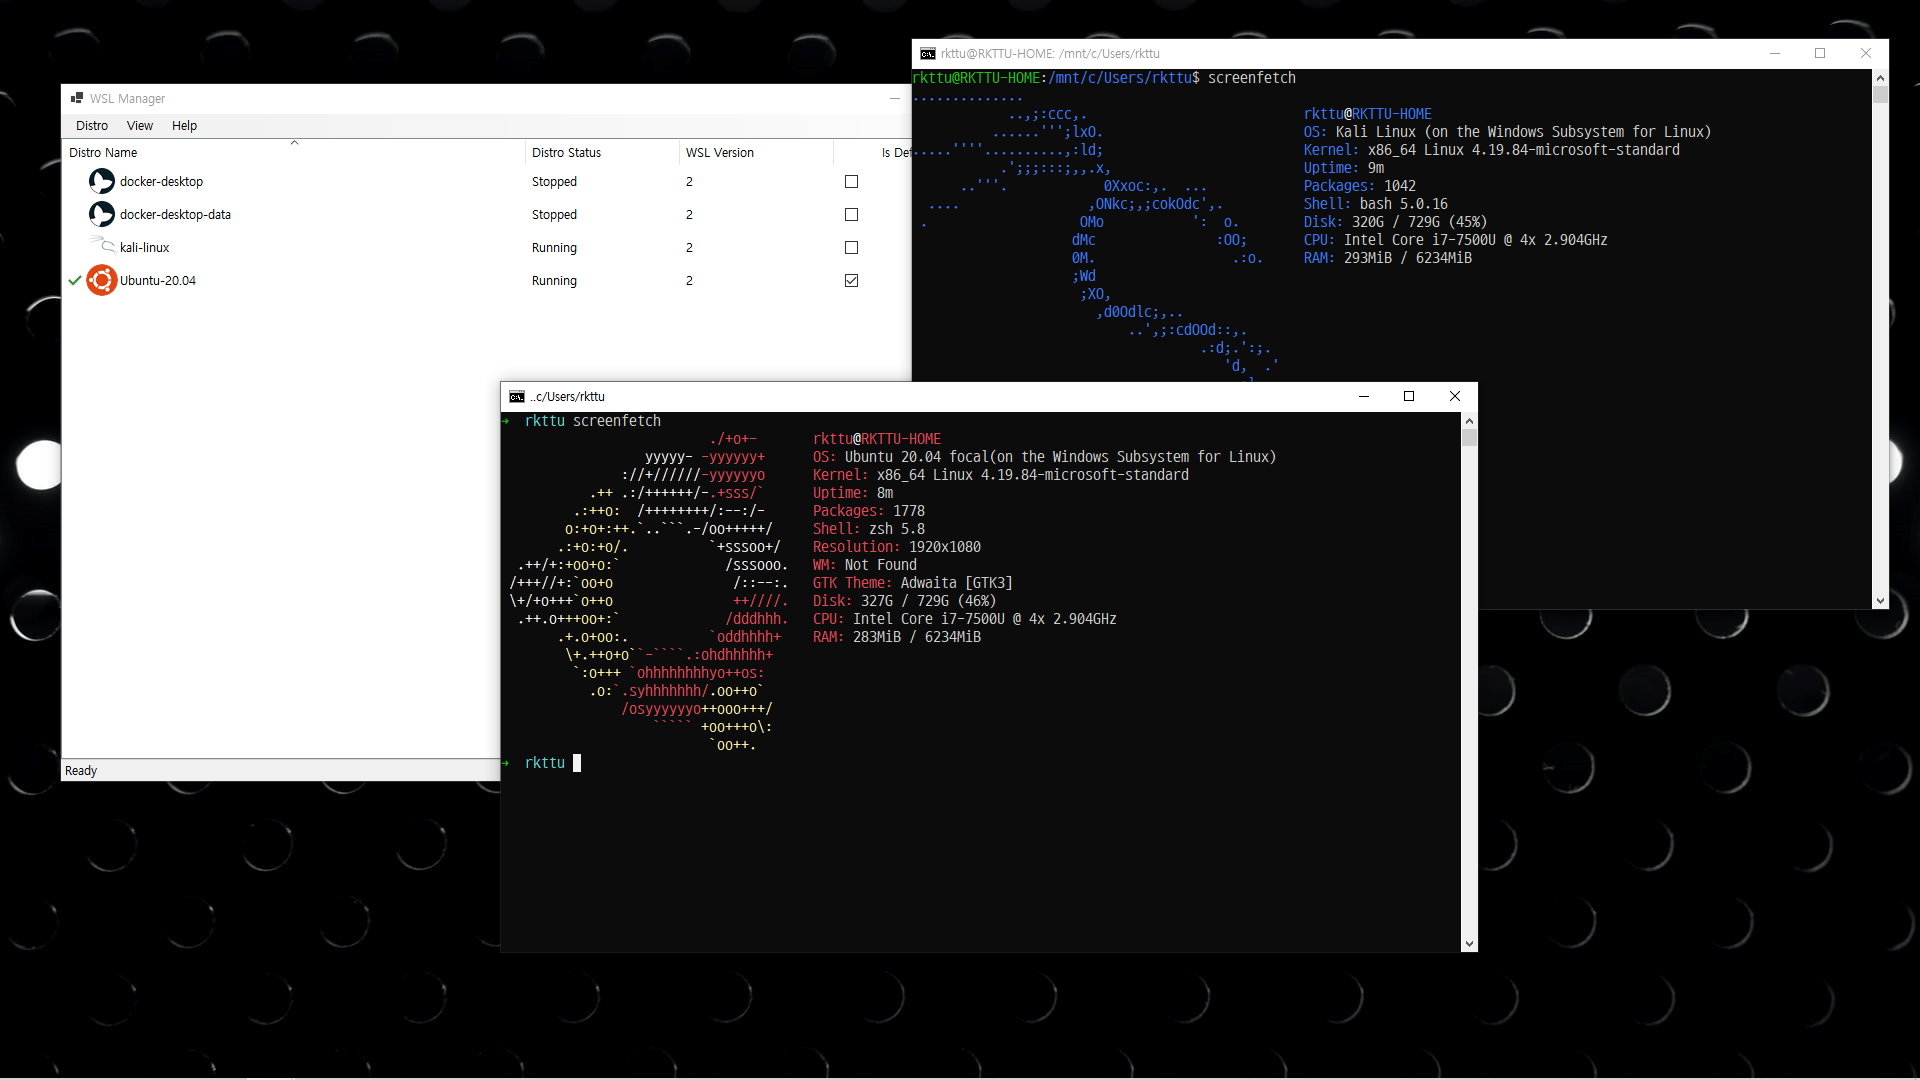This screenshot has width=1920, height=1080.
Task: Open the Distro menu
Action: [92, 126]
